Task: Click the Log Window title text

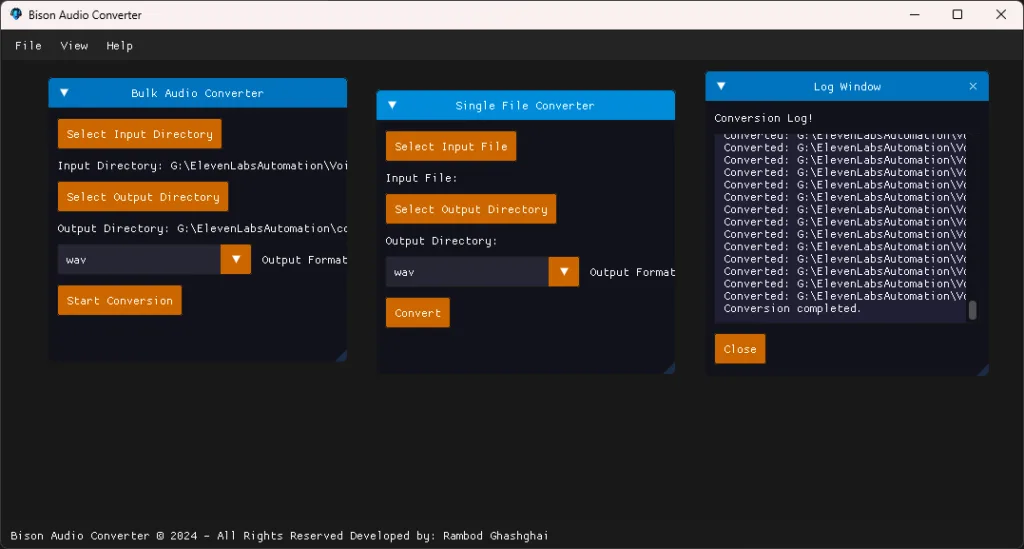Action: click(847, 86)
